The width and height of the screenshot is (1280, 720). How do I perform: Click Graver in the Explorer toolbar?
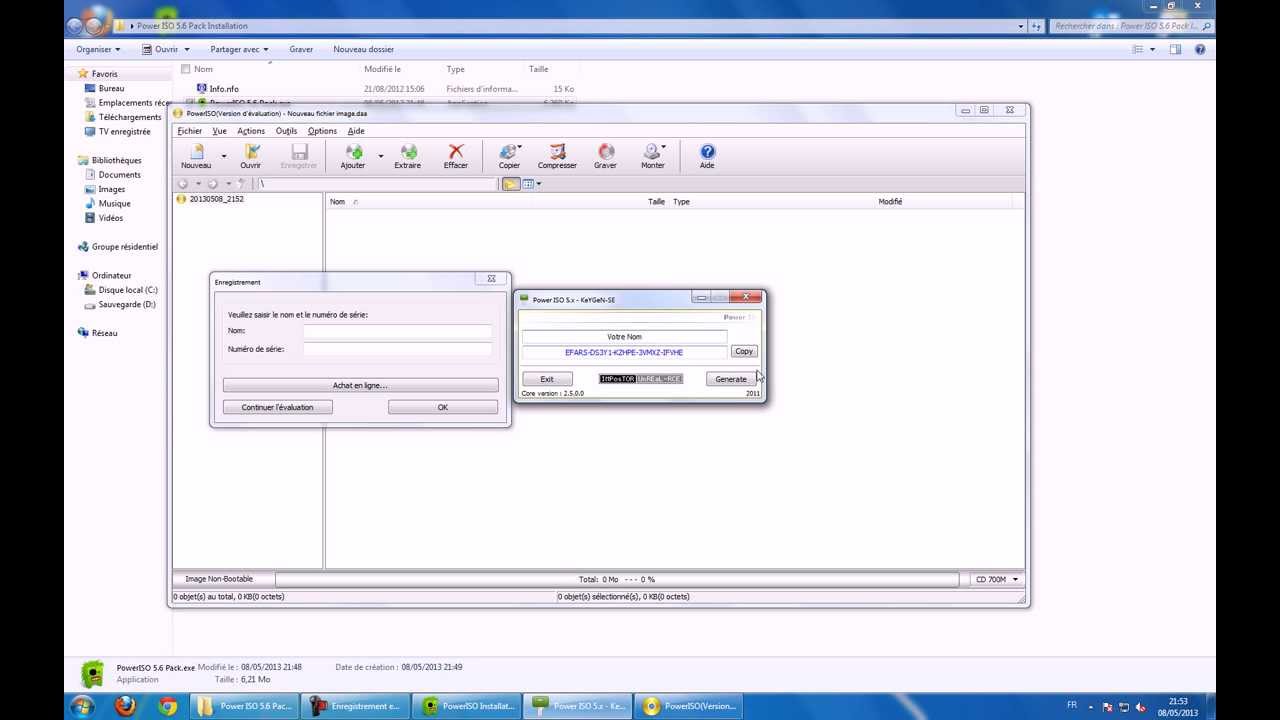tap(301, 49)
